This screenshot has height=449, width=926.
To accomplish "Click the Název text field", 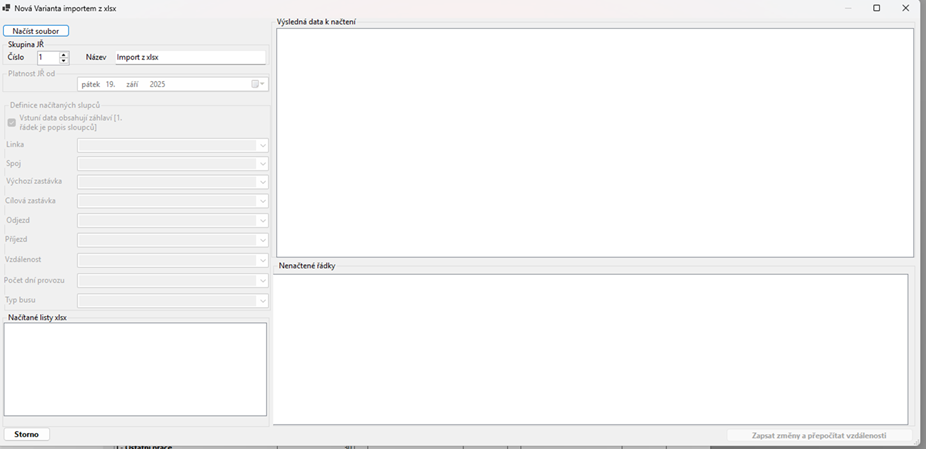I will (190, 58).
